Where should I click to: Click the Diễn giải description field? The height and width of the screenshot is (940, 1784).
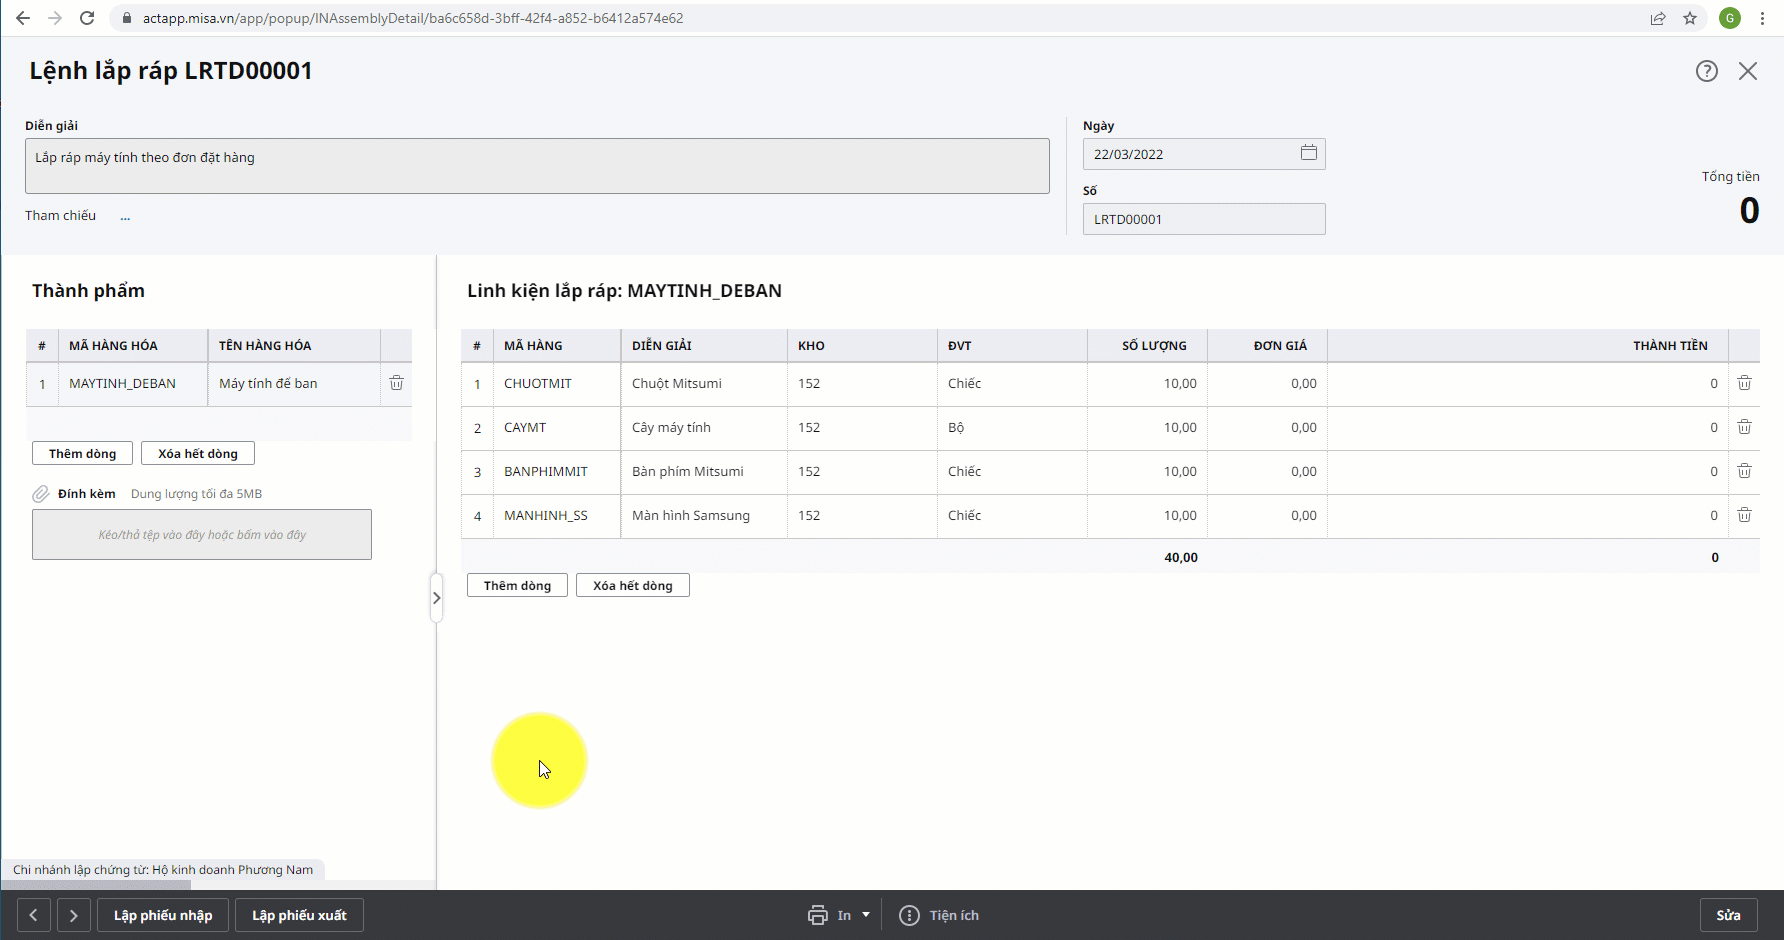tap(537, 166)
